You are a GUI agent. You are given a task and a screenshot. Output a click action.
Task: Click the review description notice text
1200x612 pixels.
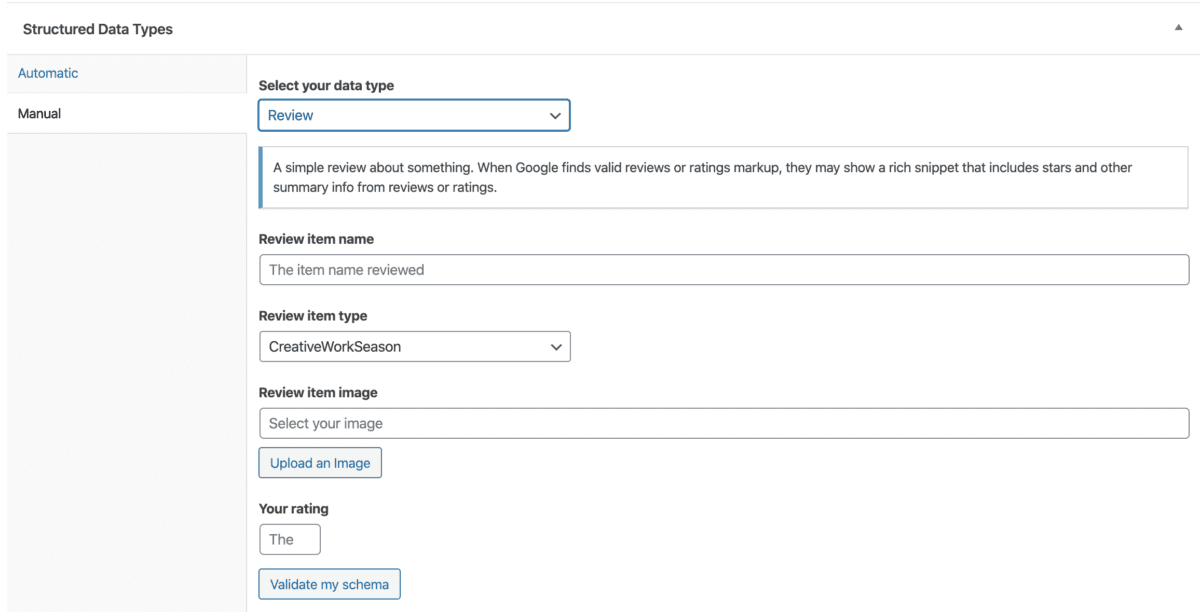point(702,177)
